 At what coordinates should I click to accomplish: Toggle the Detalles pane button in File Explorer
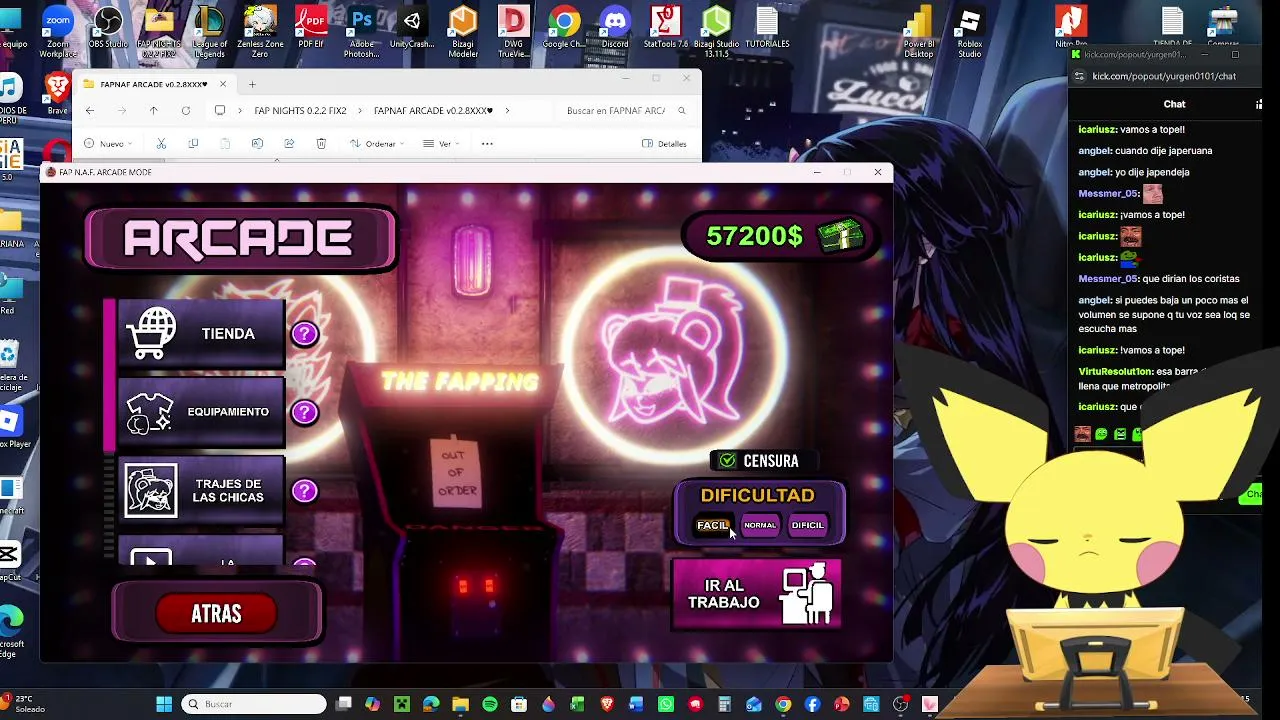pos(664,144)
